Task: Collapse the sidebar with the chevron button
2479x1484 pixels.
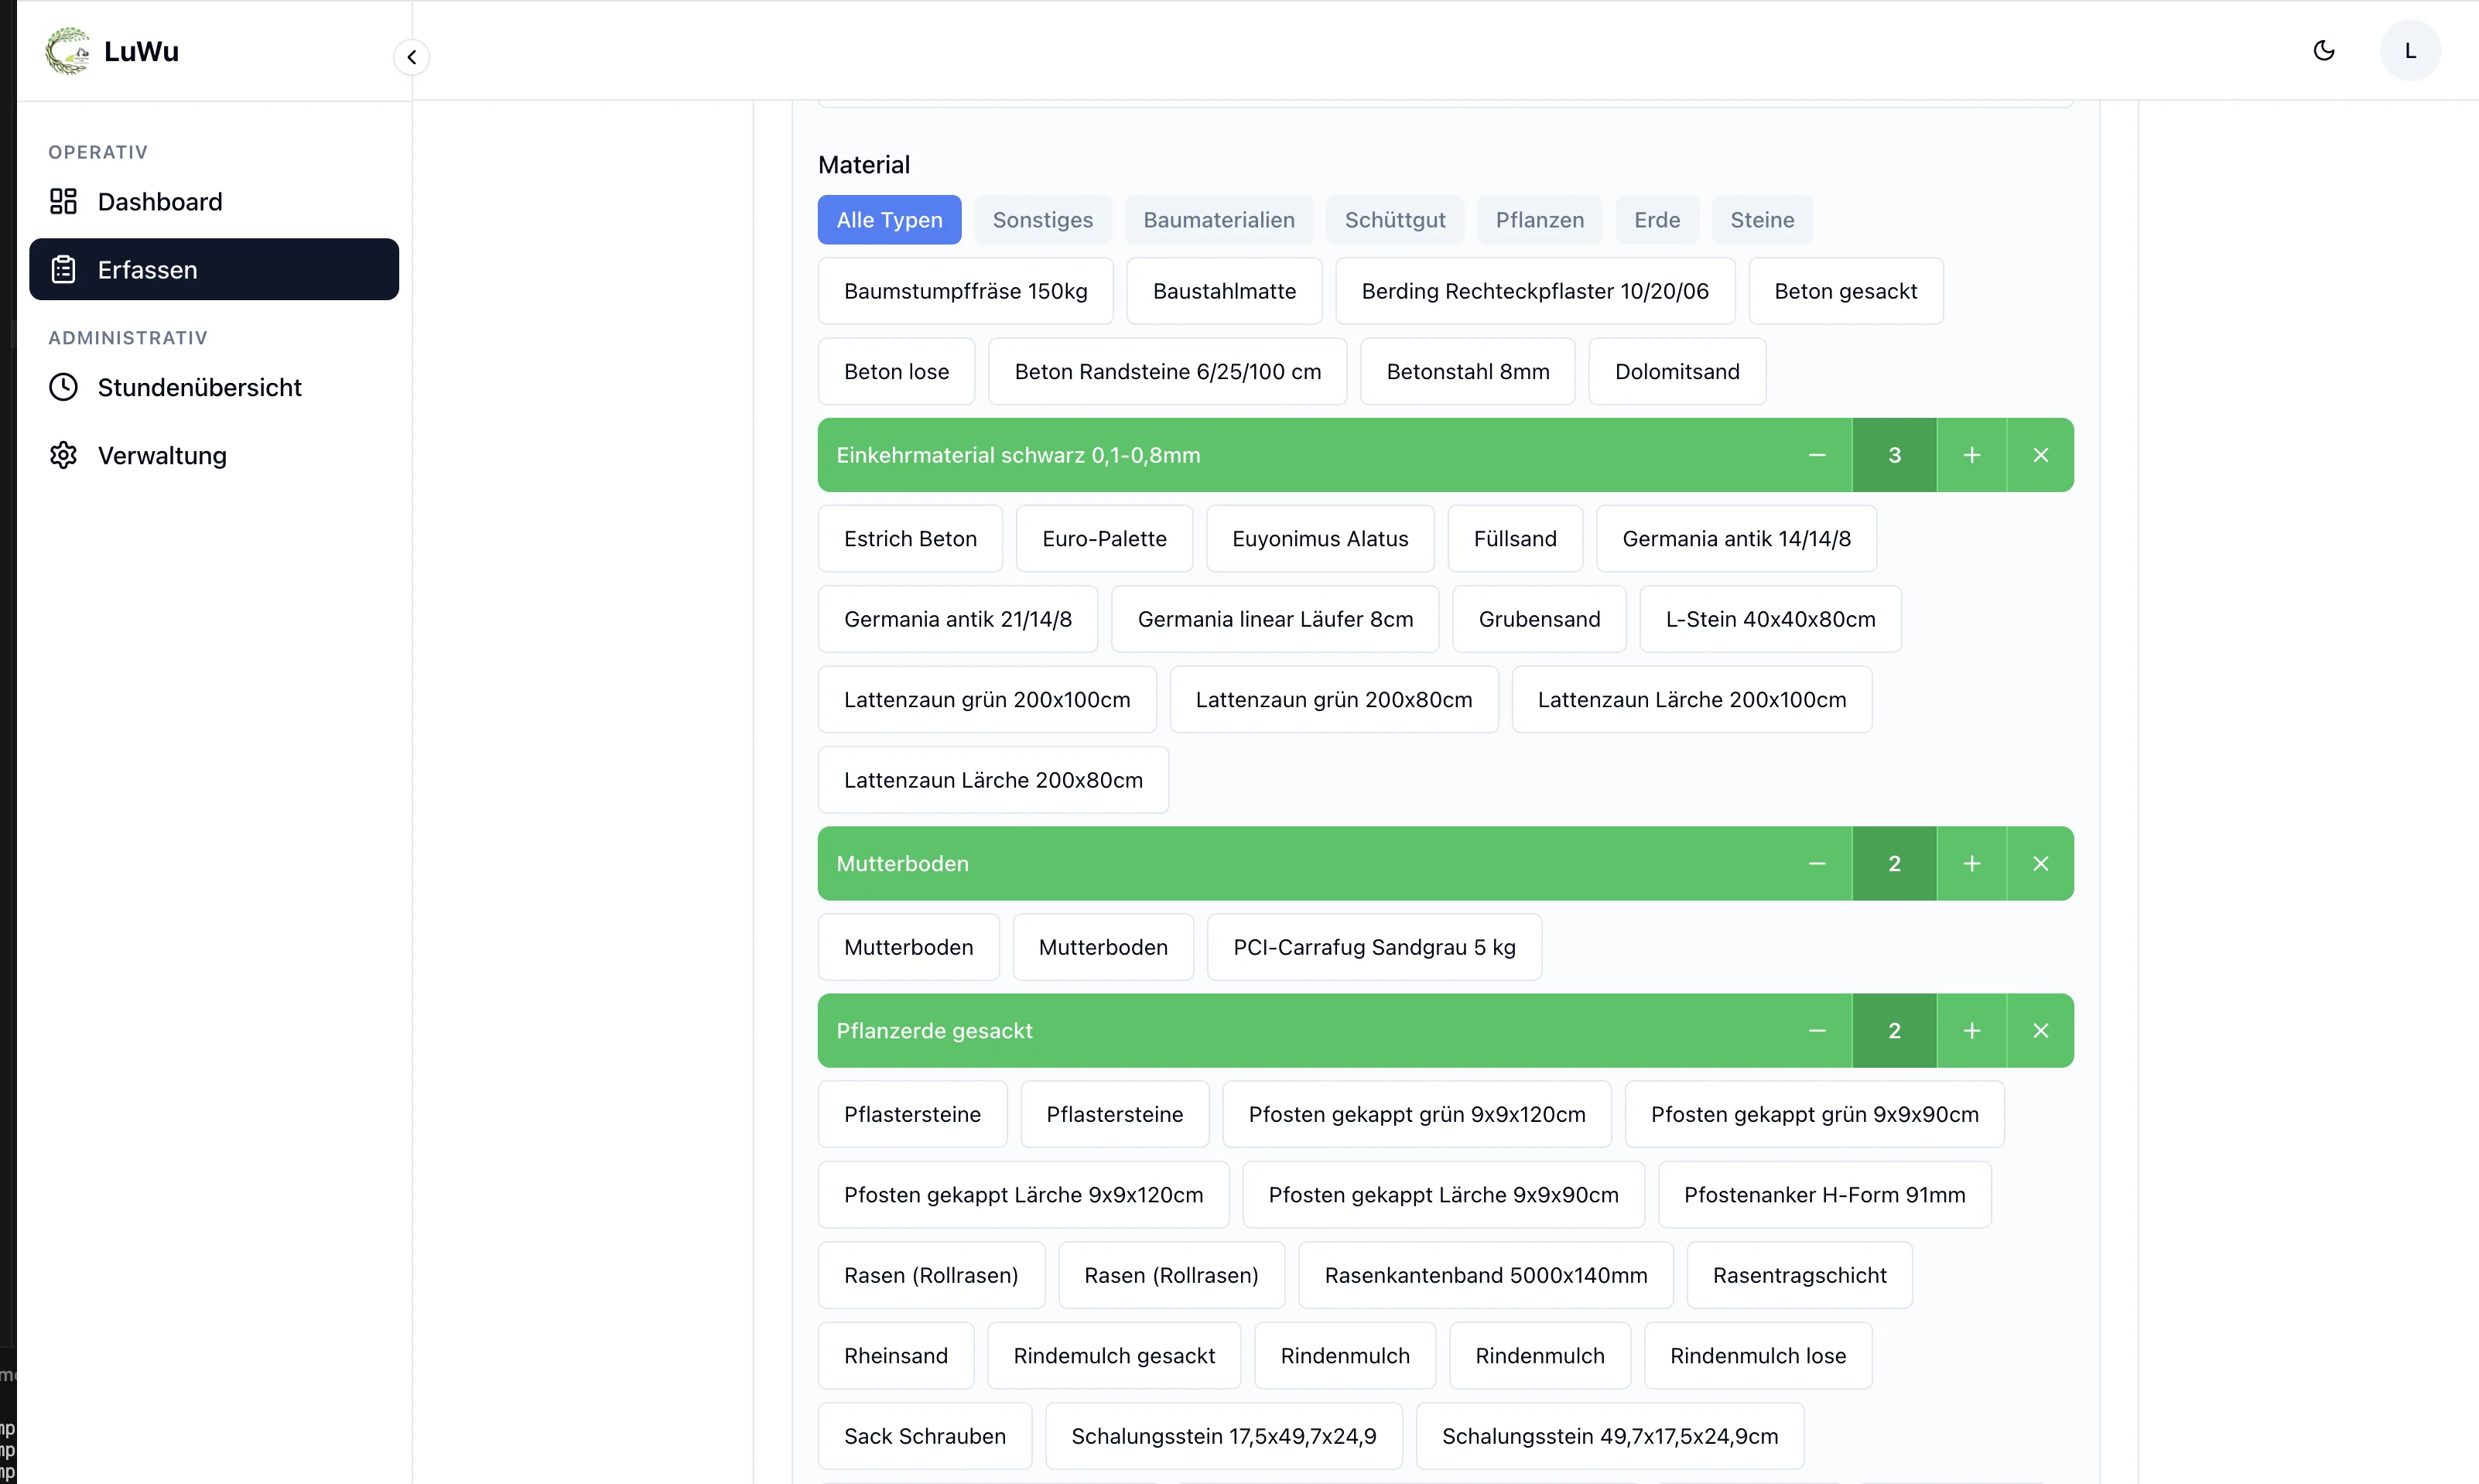Action: tap(411, 57)
